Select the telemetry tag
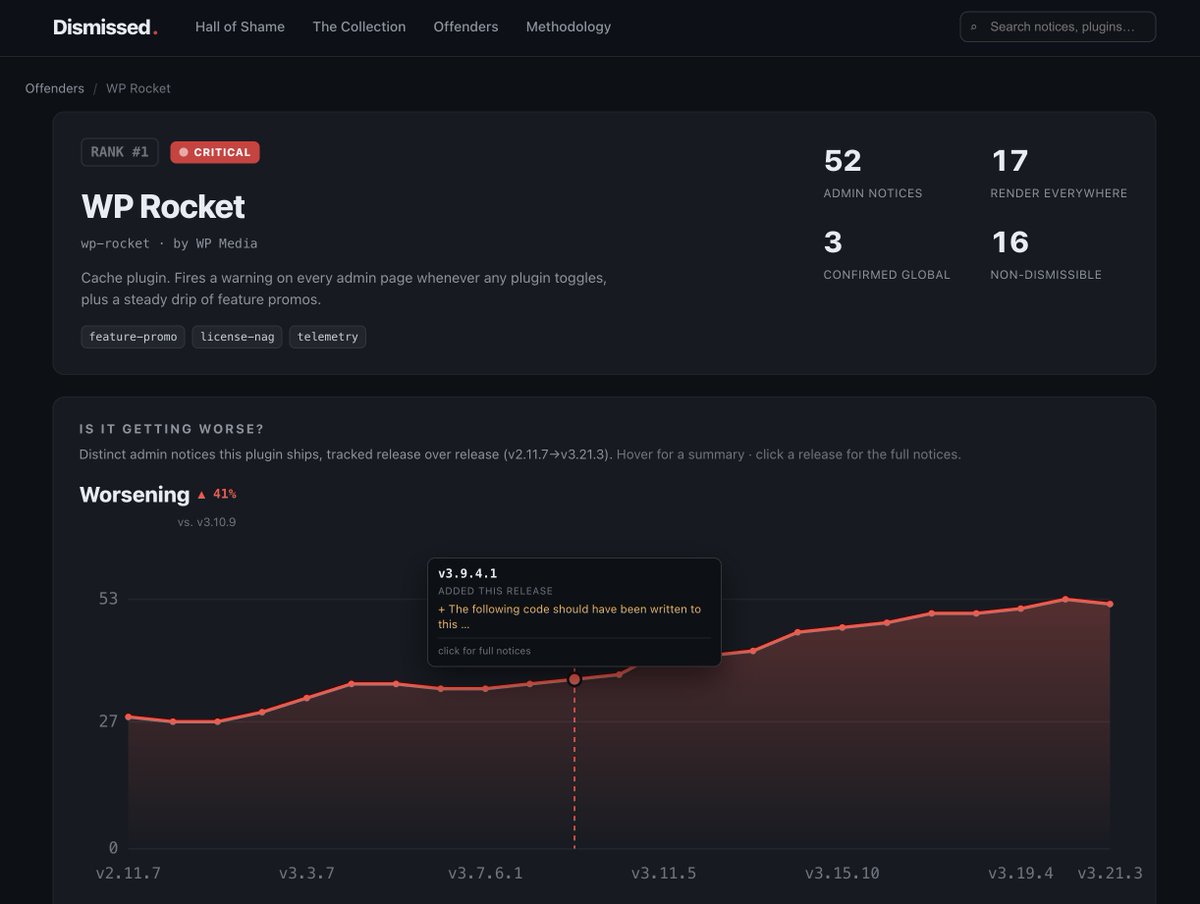Screen dimensions: 1200x904 click(327, 337)
